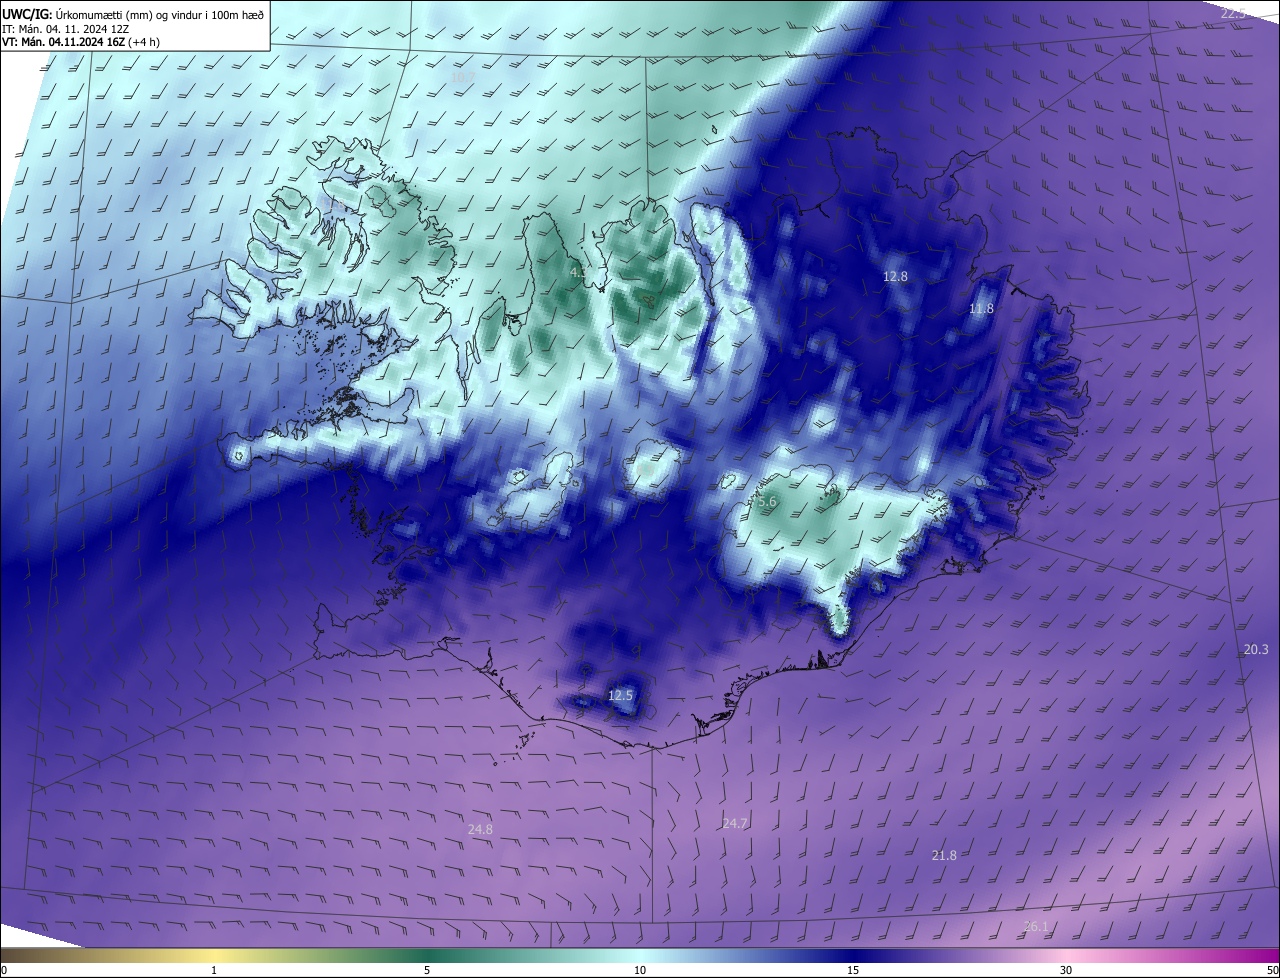Click the colorbar tick label 0

tap(4, 970)
